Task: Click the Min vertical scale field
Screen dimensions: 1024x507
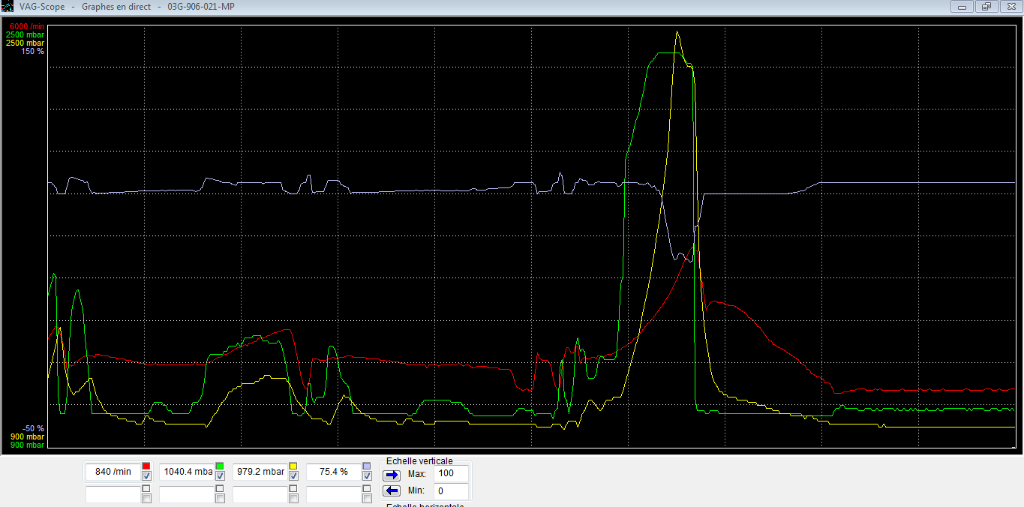Action: (452, 490)
